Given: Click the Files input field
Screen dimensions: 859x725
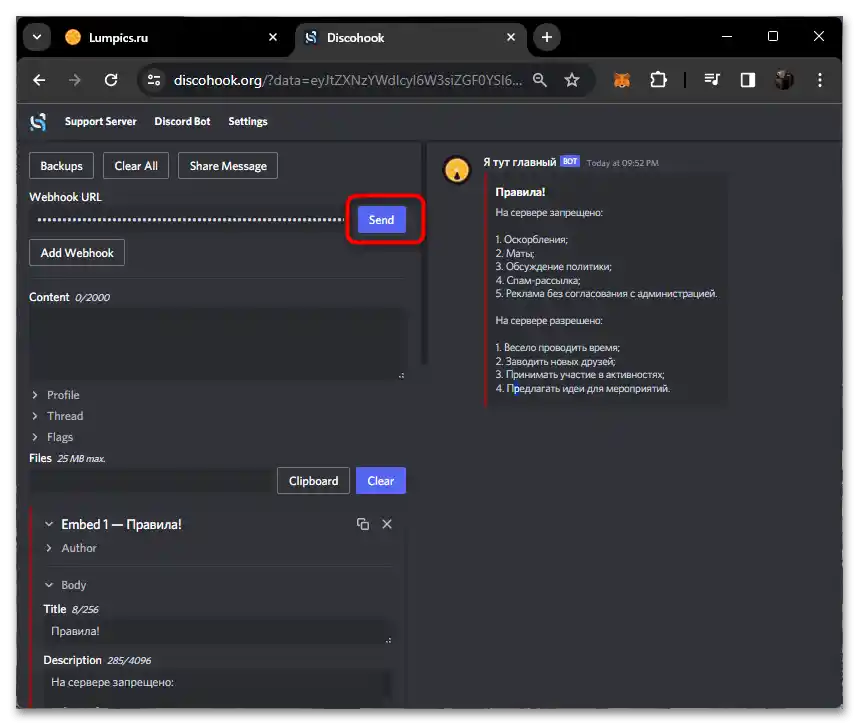Looking at the screenshot, I should [x=151, y=481].
